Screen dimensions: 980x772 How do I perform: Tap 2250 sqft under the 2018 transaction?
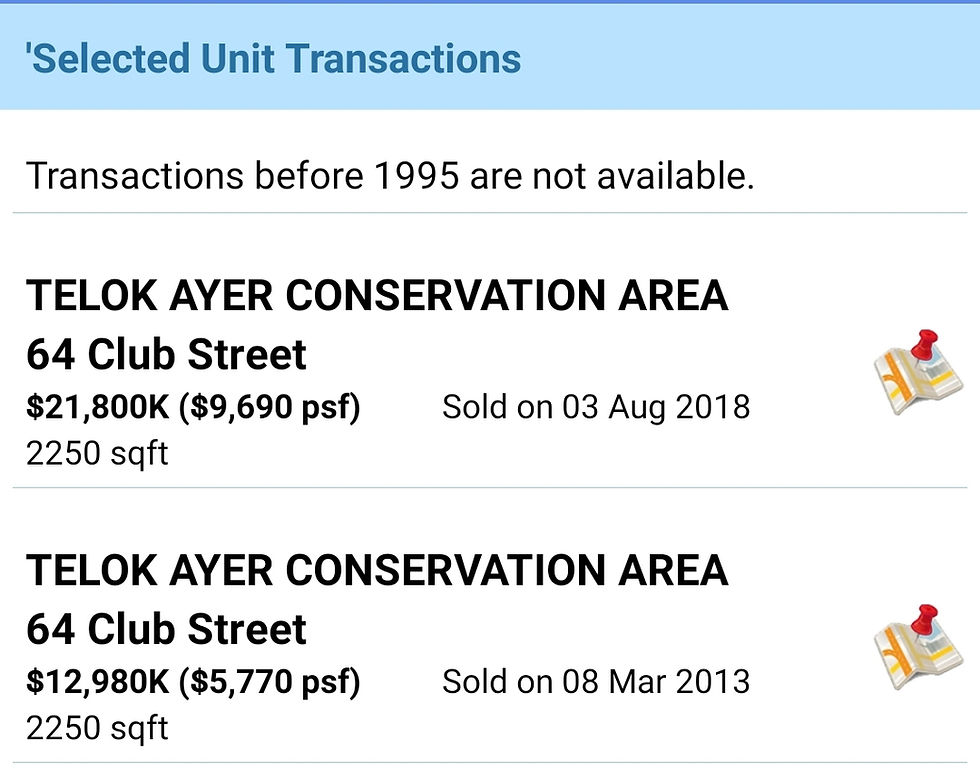97,454
